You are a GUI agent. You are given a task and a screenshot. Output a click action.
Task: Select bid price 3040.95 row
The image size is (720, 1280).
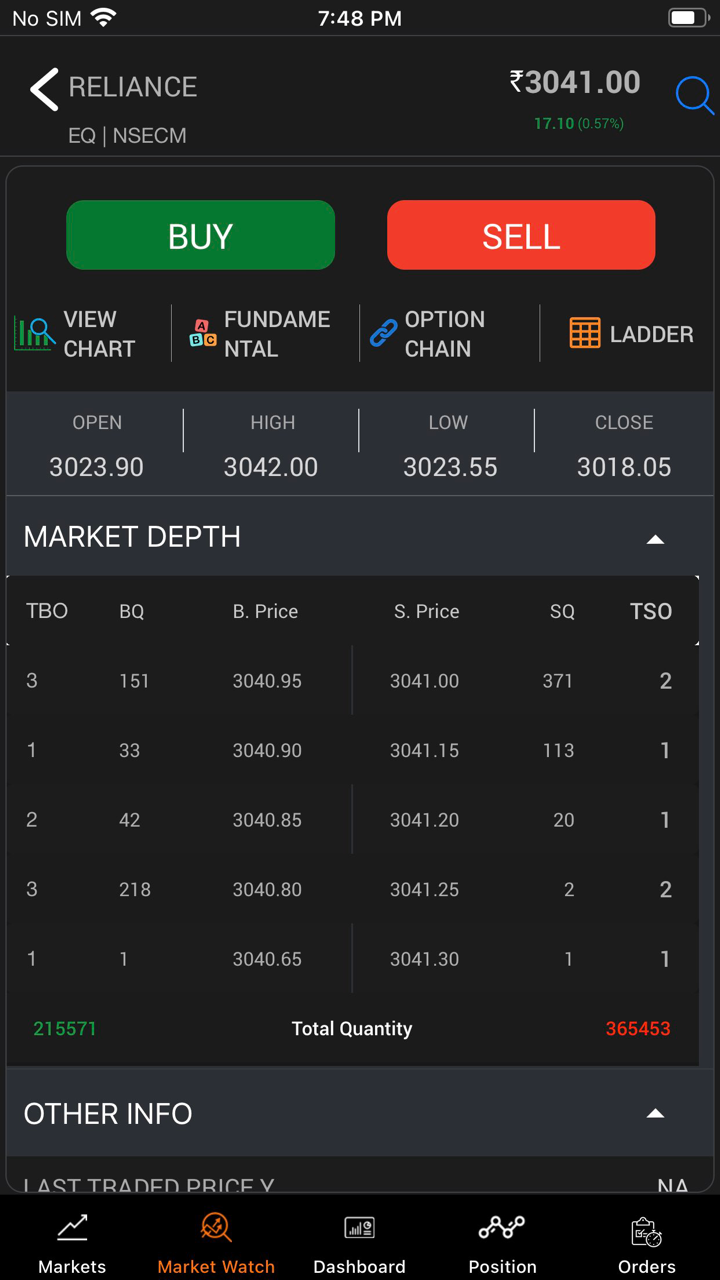267,681
